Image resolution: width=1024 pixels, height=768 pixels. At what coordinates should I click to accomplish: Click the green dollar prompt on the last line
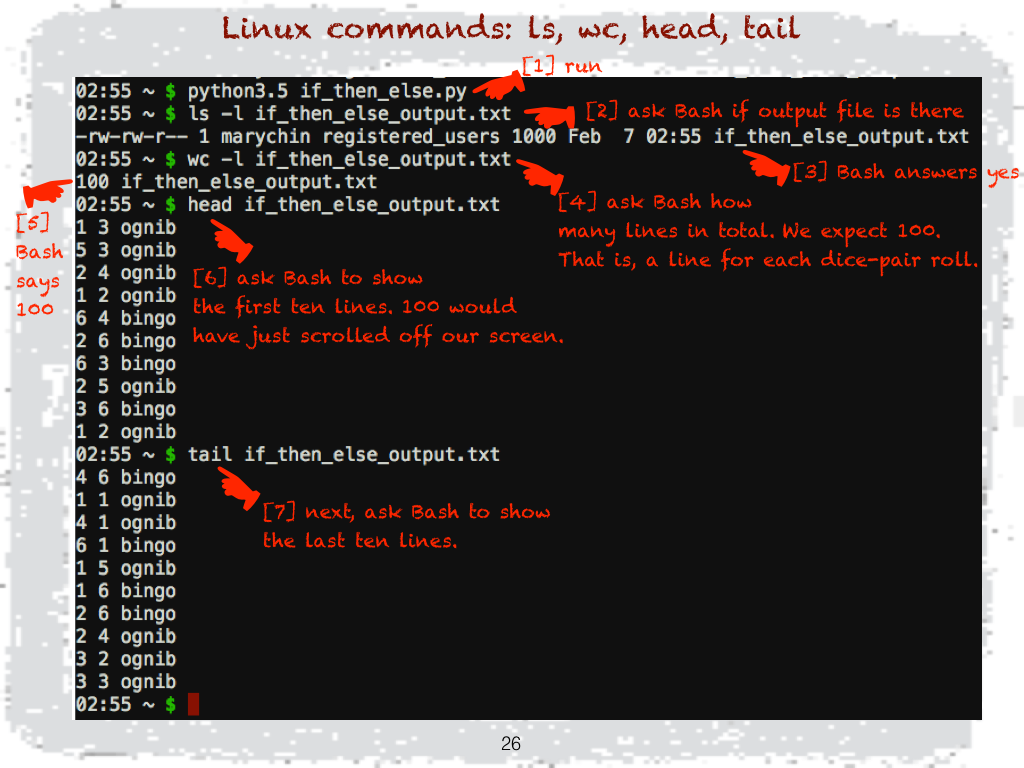170,704
